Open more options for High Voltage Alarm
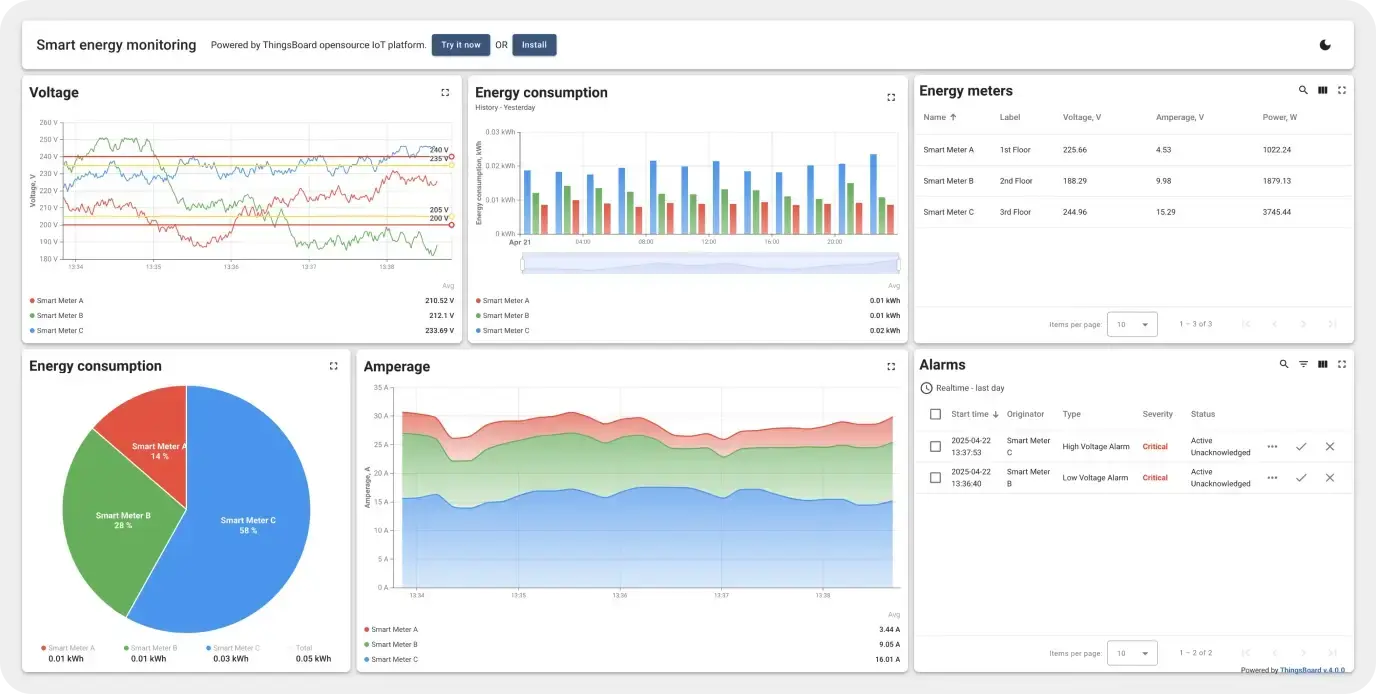Screen dimensions: 1376x694 click(1272, 447)
